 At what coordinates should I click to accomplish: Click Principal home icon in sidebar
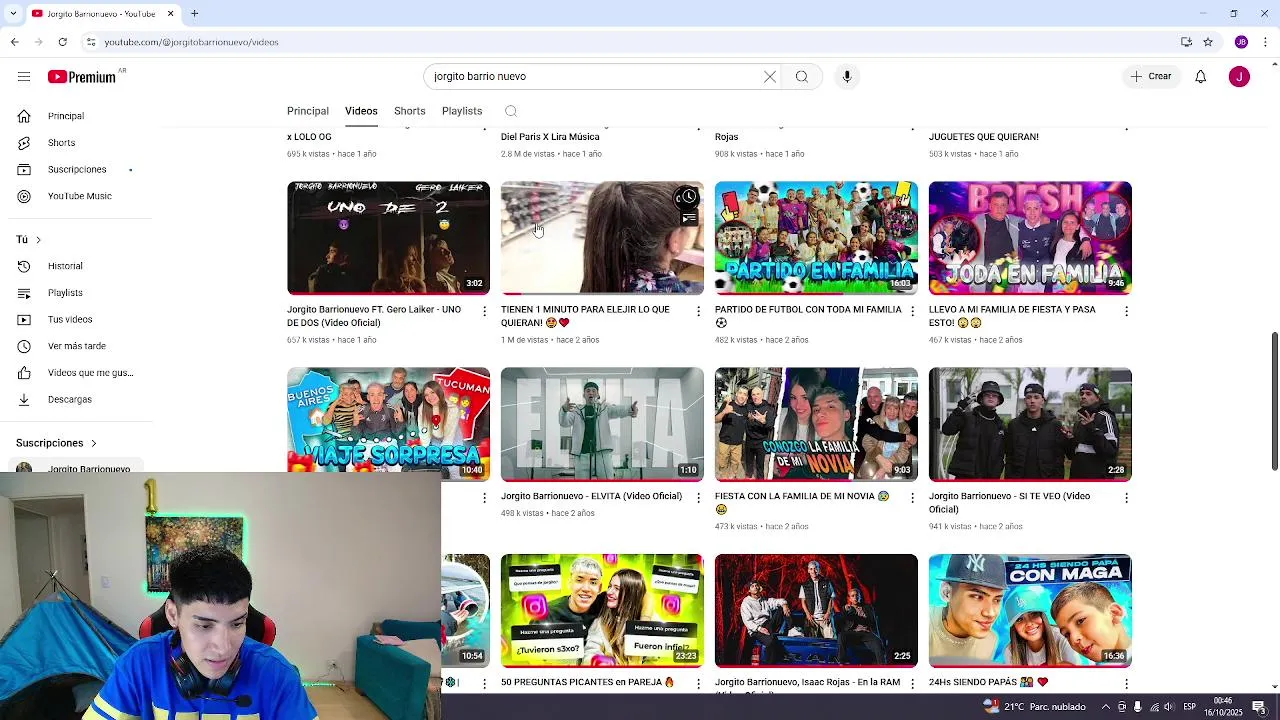(24, 116)
